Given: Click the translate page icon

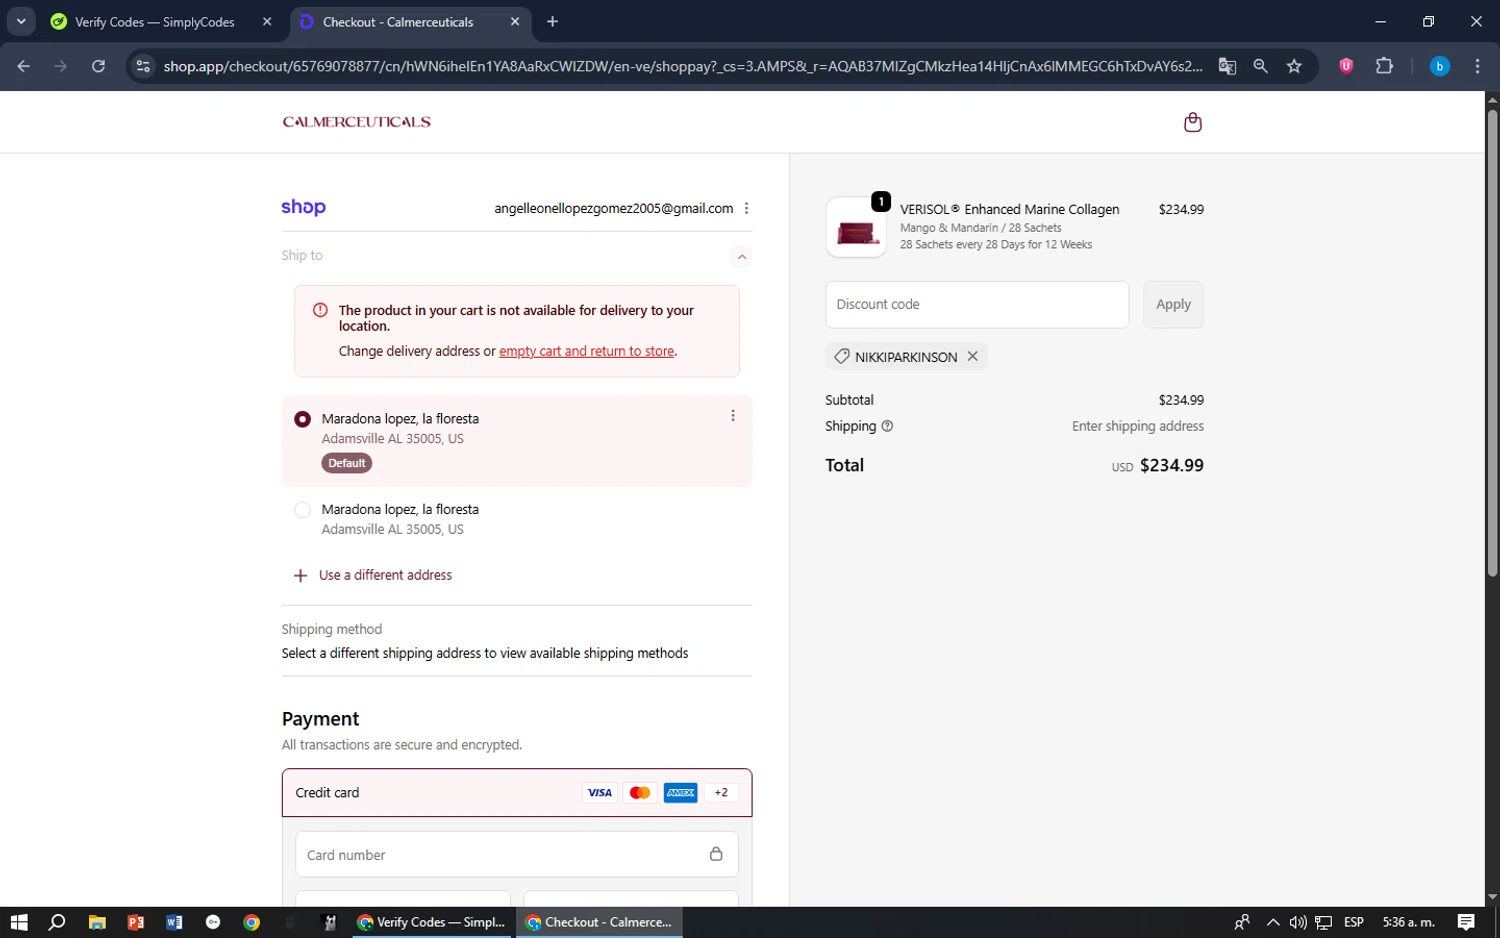Looking at the screenshot, I should (1227, 66).
